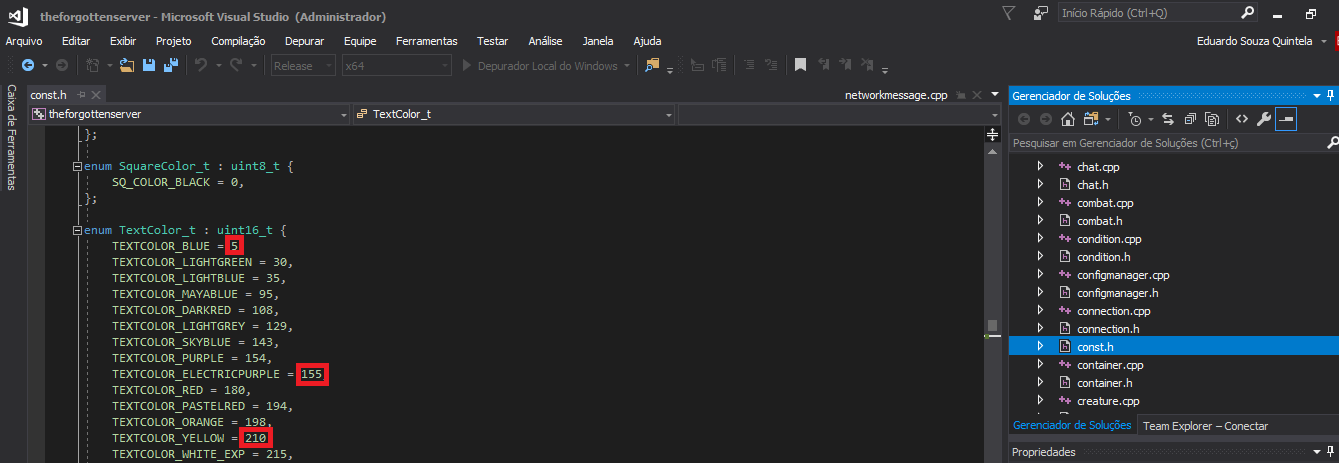The width and height of the screenshot is (1339, 463).
Task: Click the Redo toolbar icon
Action: (x=236, y=65)
